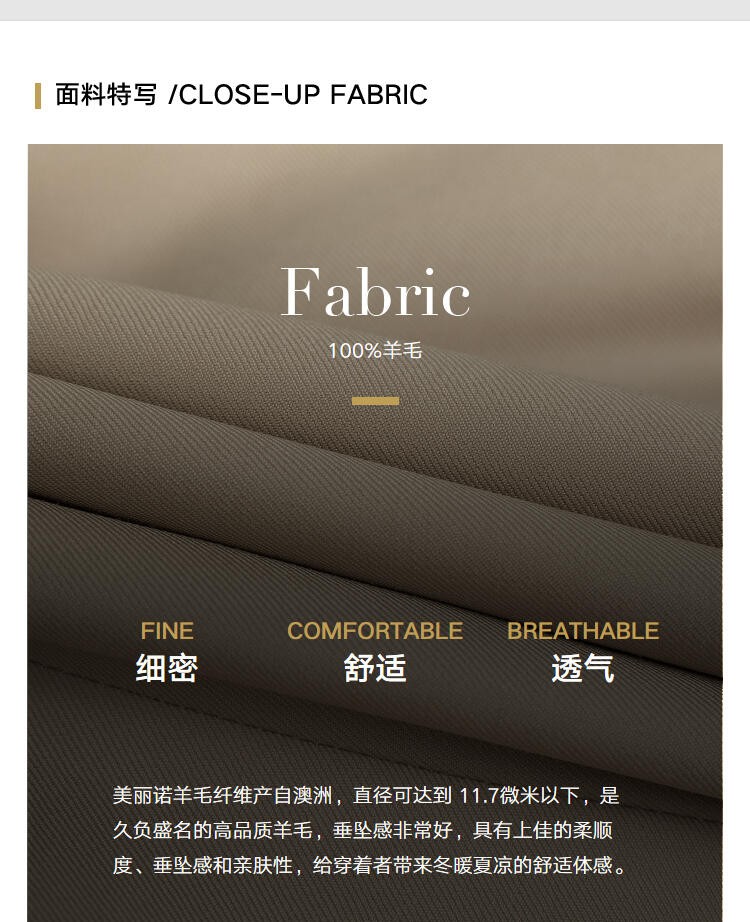Click the COMFORTABLE label

tap(375, 631)
